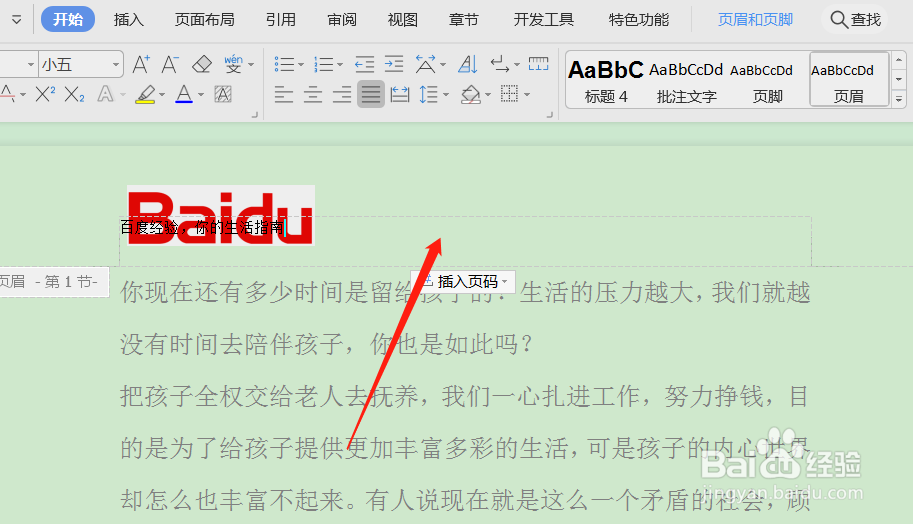Expand the bullets style dropdown arrow
The height and width of the screenshot is (524, 913).
point(300,65)
